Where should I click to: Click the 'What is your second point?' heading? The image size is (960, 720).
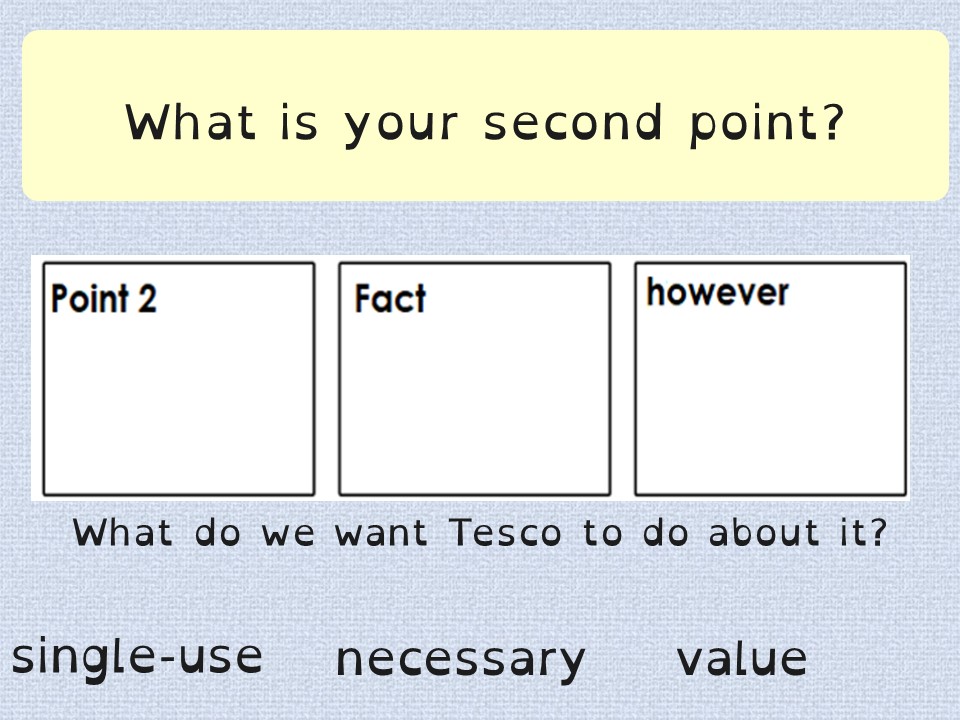[485, 124]
